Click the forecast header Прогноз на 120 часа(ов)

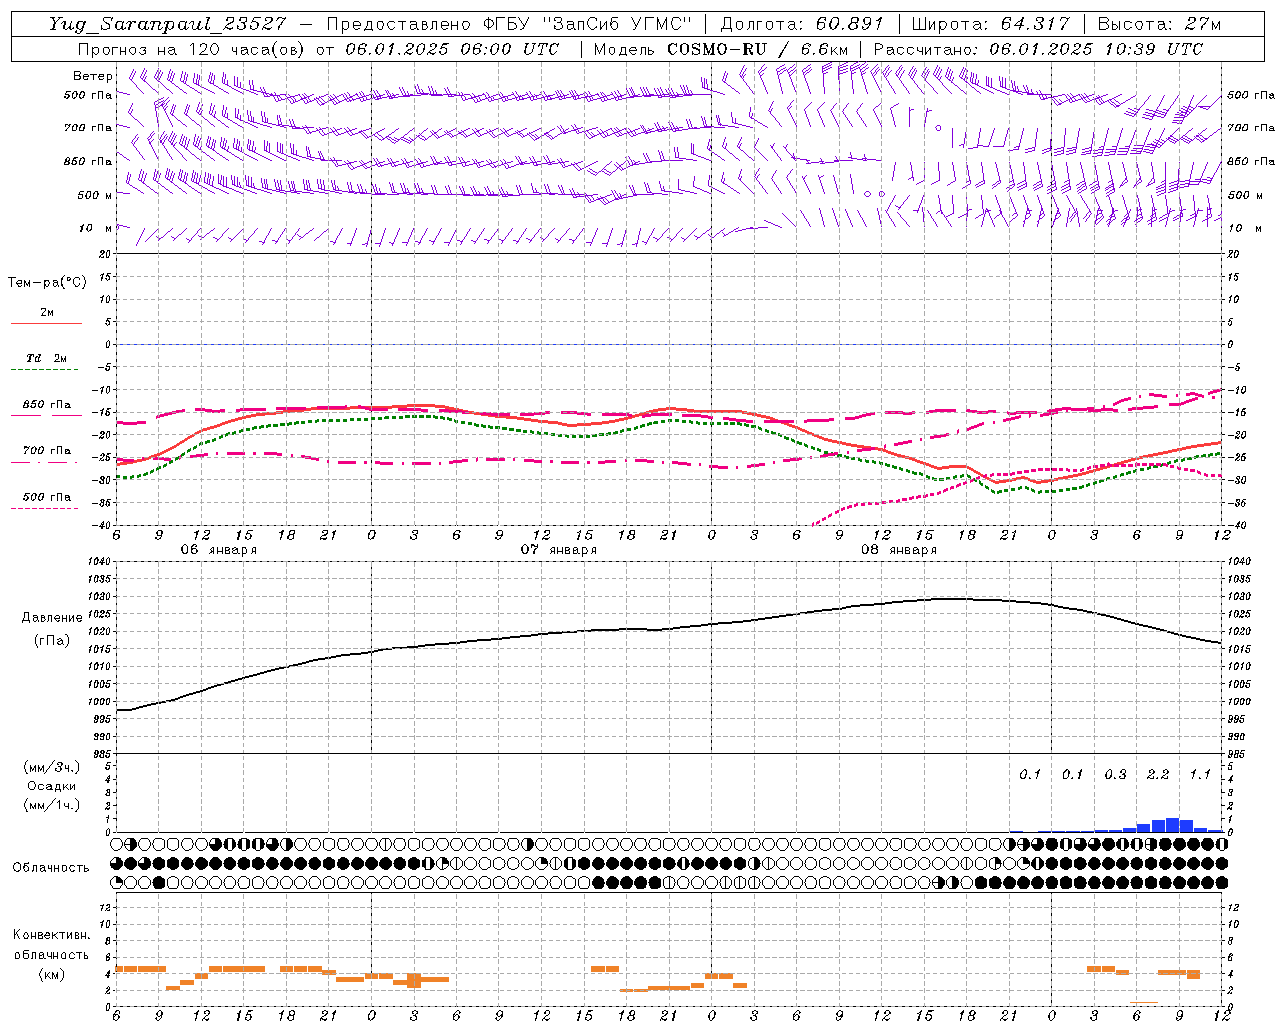190,49
